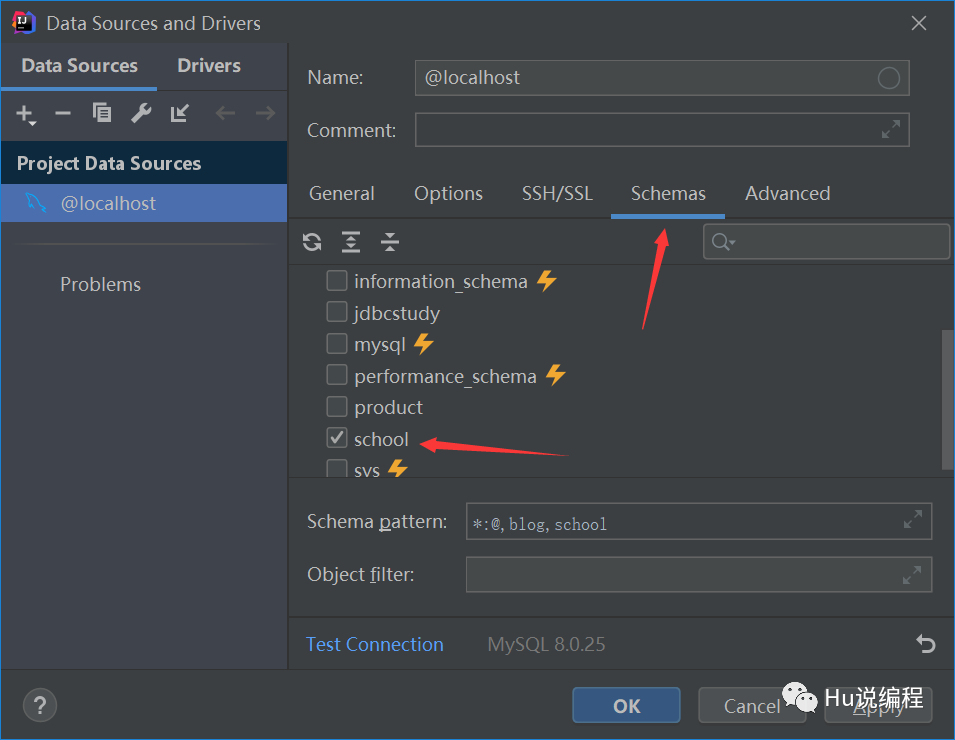Open the Drivers tab

coord(209,66)
